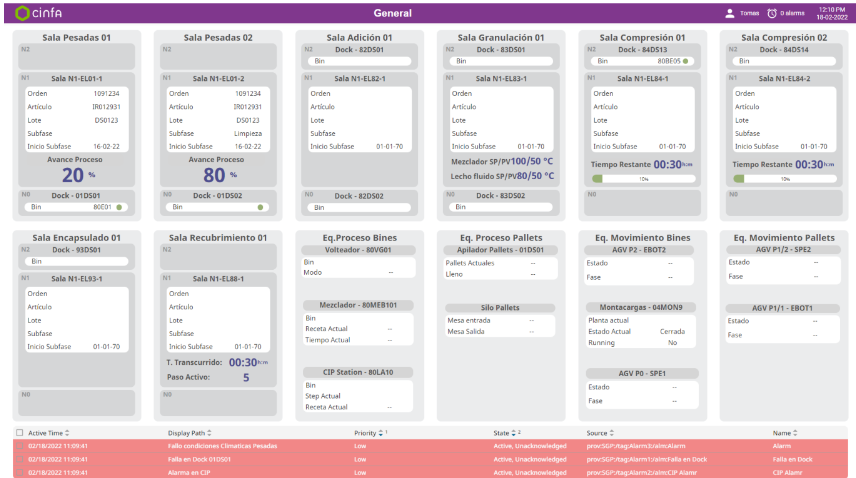Select AGV P2 - EBOT2 header

(639, 250)
